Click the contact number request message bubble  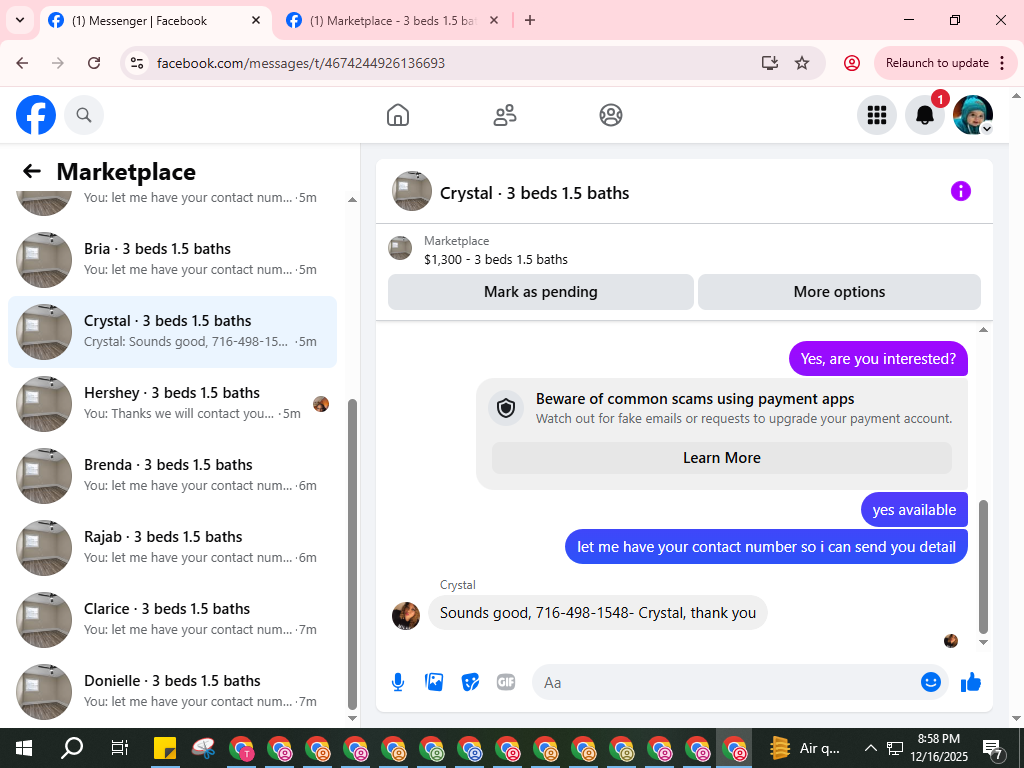pyautogui.click(x=766, y=547)
